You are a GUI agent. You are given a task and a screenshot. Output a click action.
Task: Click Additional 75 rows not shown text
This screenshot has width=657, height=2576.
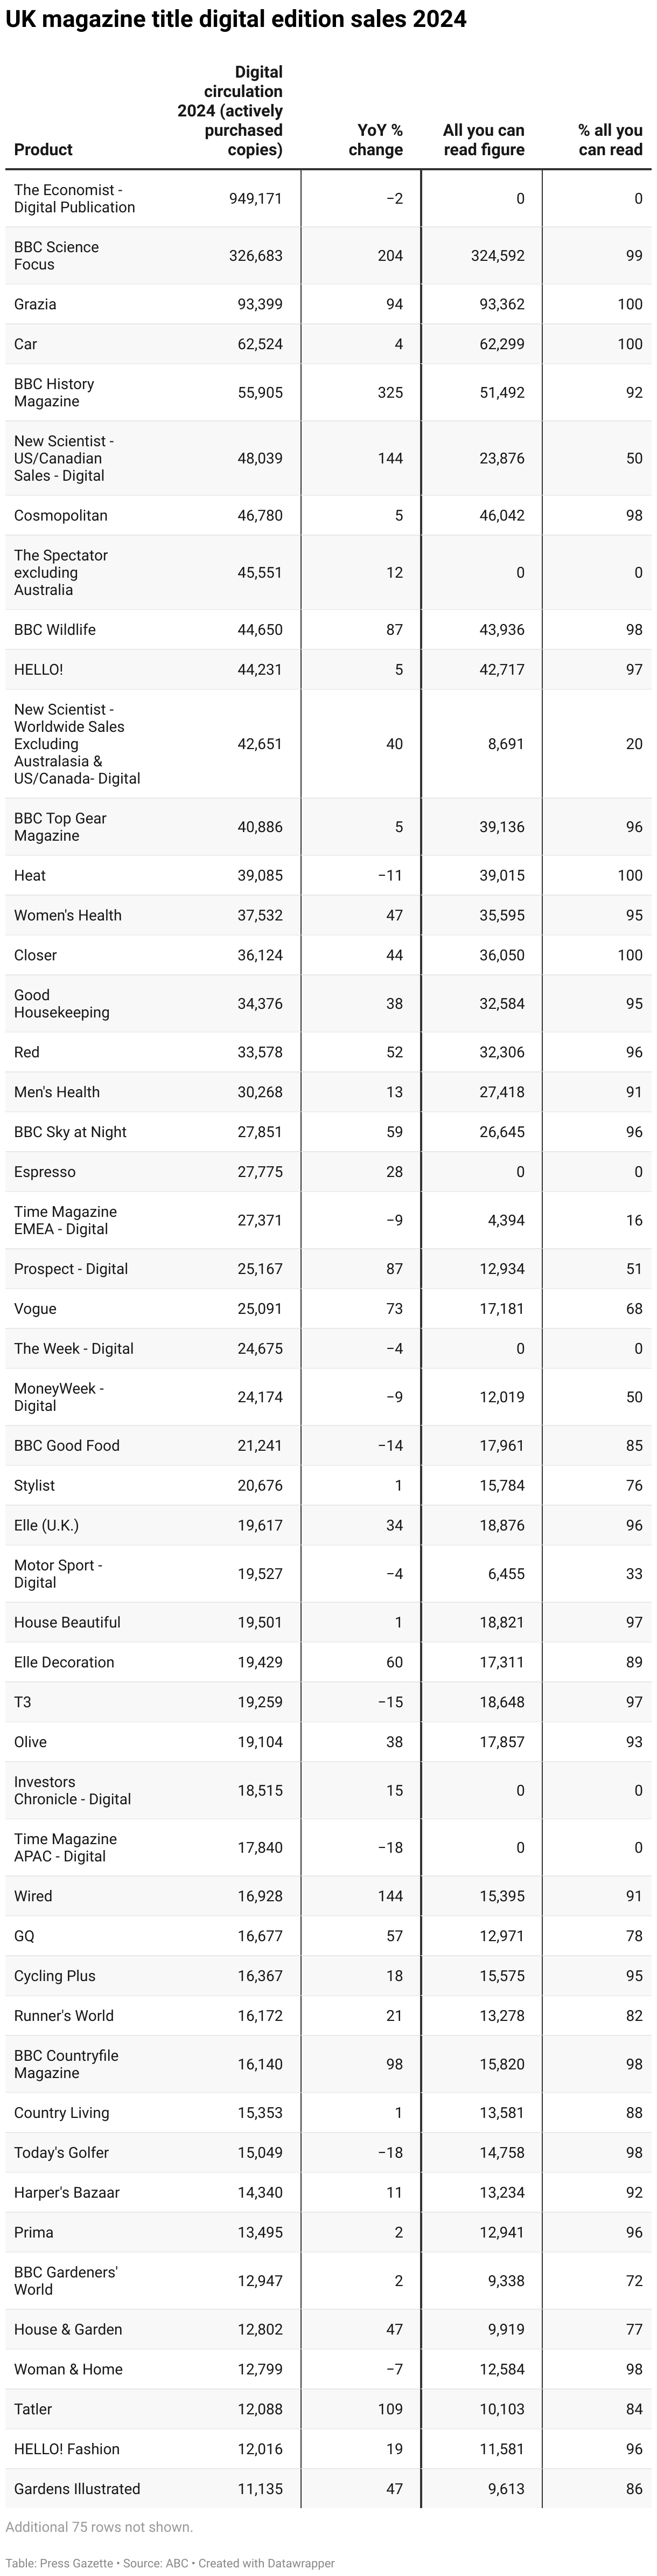[99, 2527]
